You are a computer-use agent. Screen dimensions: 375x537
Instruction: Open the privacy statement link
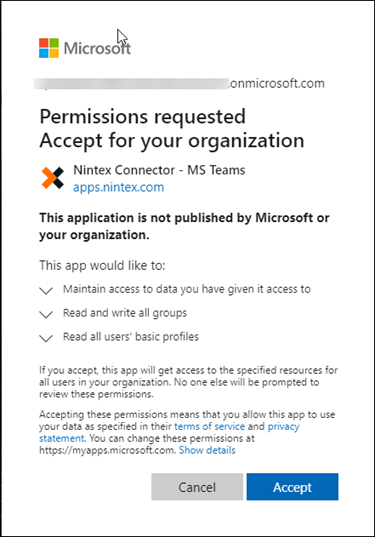[x=169, y=432]
